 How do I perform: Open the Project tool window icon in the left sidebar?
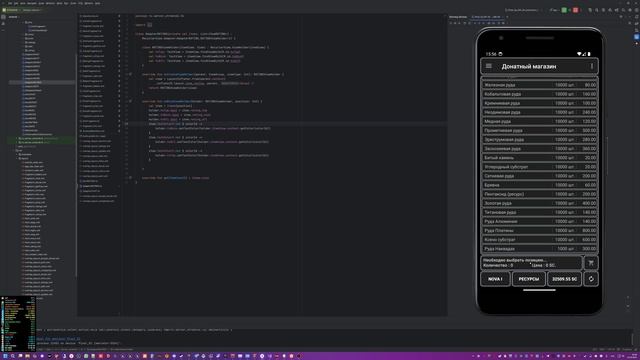(x=3, y=17)
